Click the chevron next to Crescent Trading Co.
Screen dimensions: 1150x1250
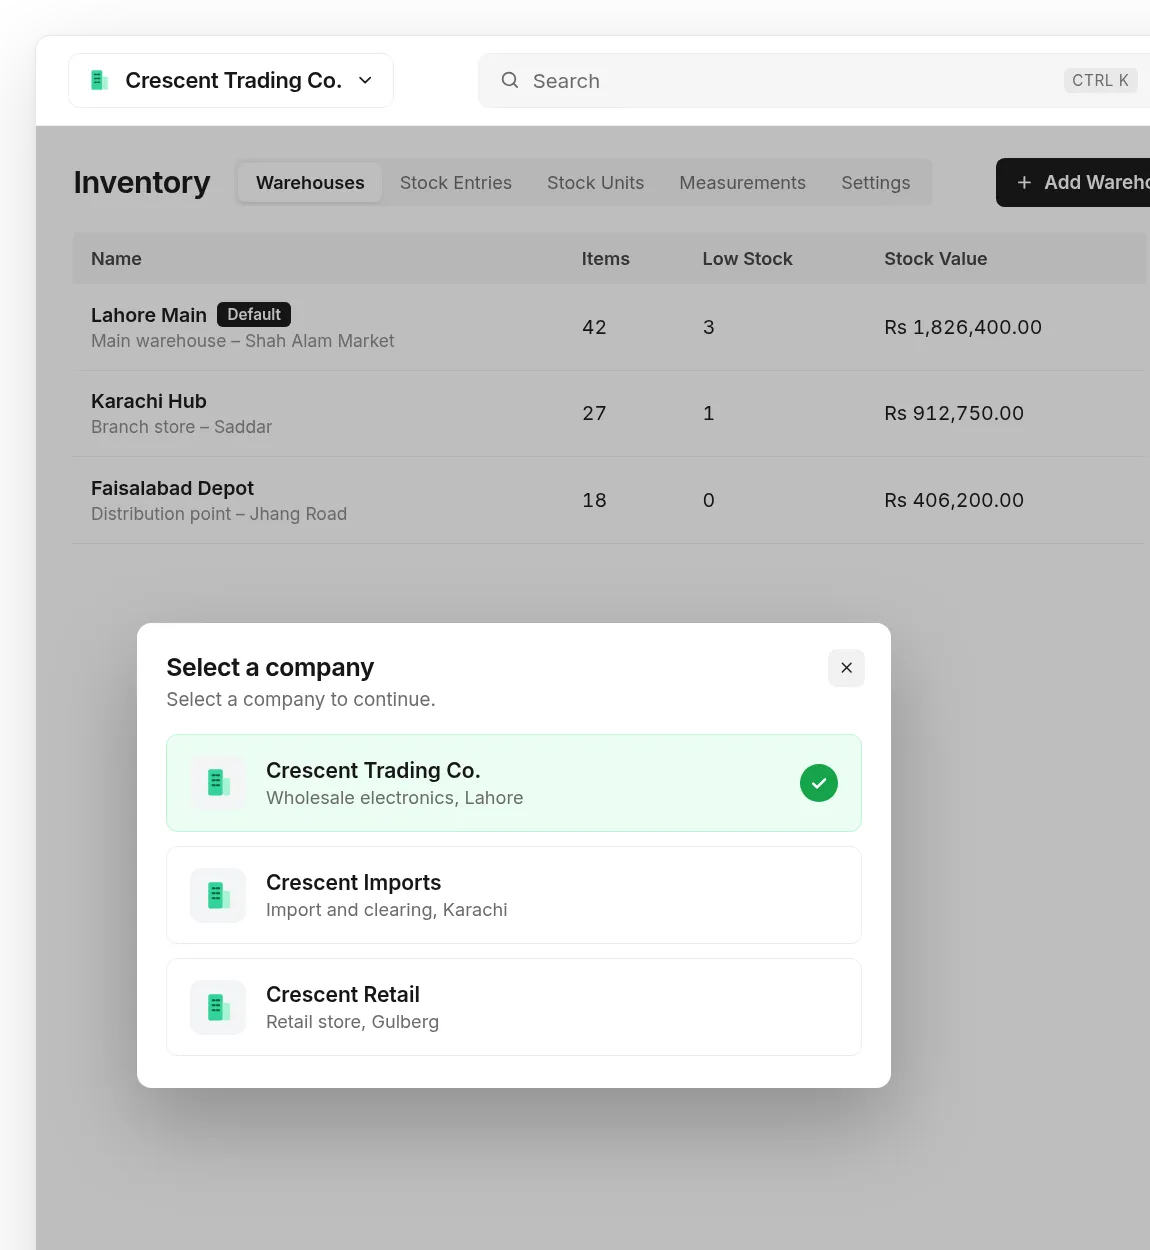(366, 80)
